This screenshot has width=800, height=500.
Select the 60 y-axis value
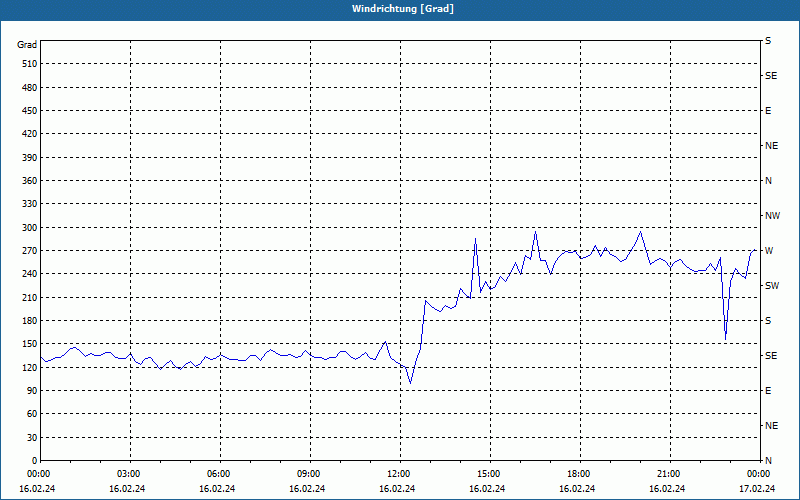point(32,413)
